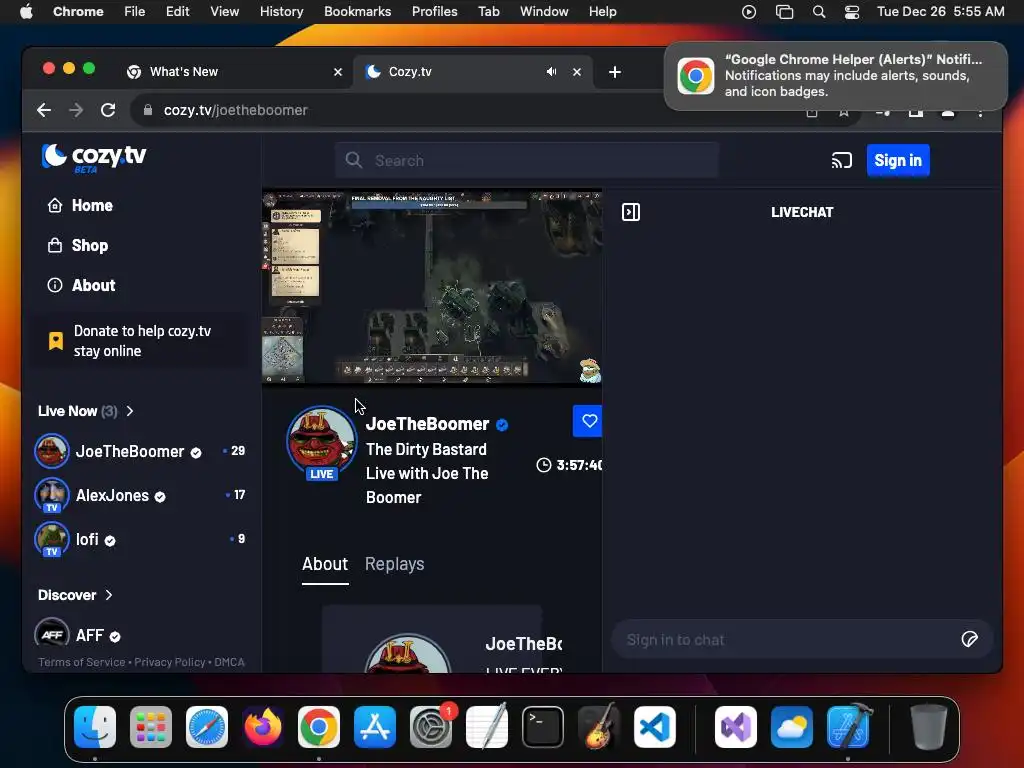
Task: Open the View menu
Action: pos(224,12)
